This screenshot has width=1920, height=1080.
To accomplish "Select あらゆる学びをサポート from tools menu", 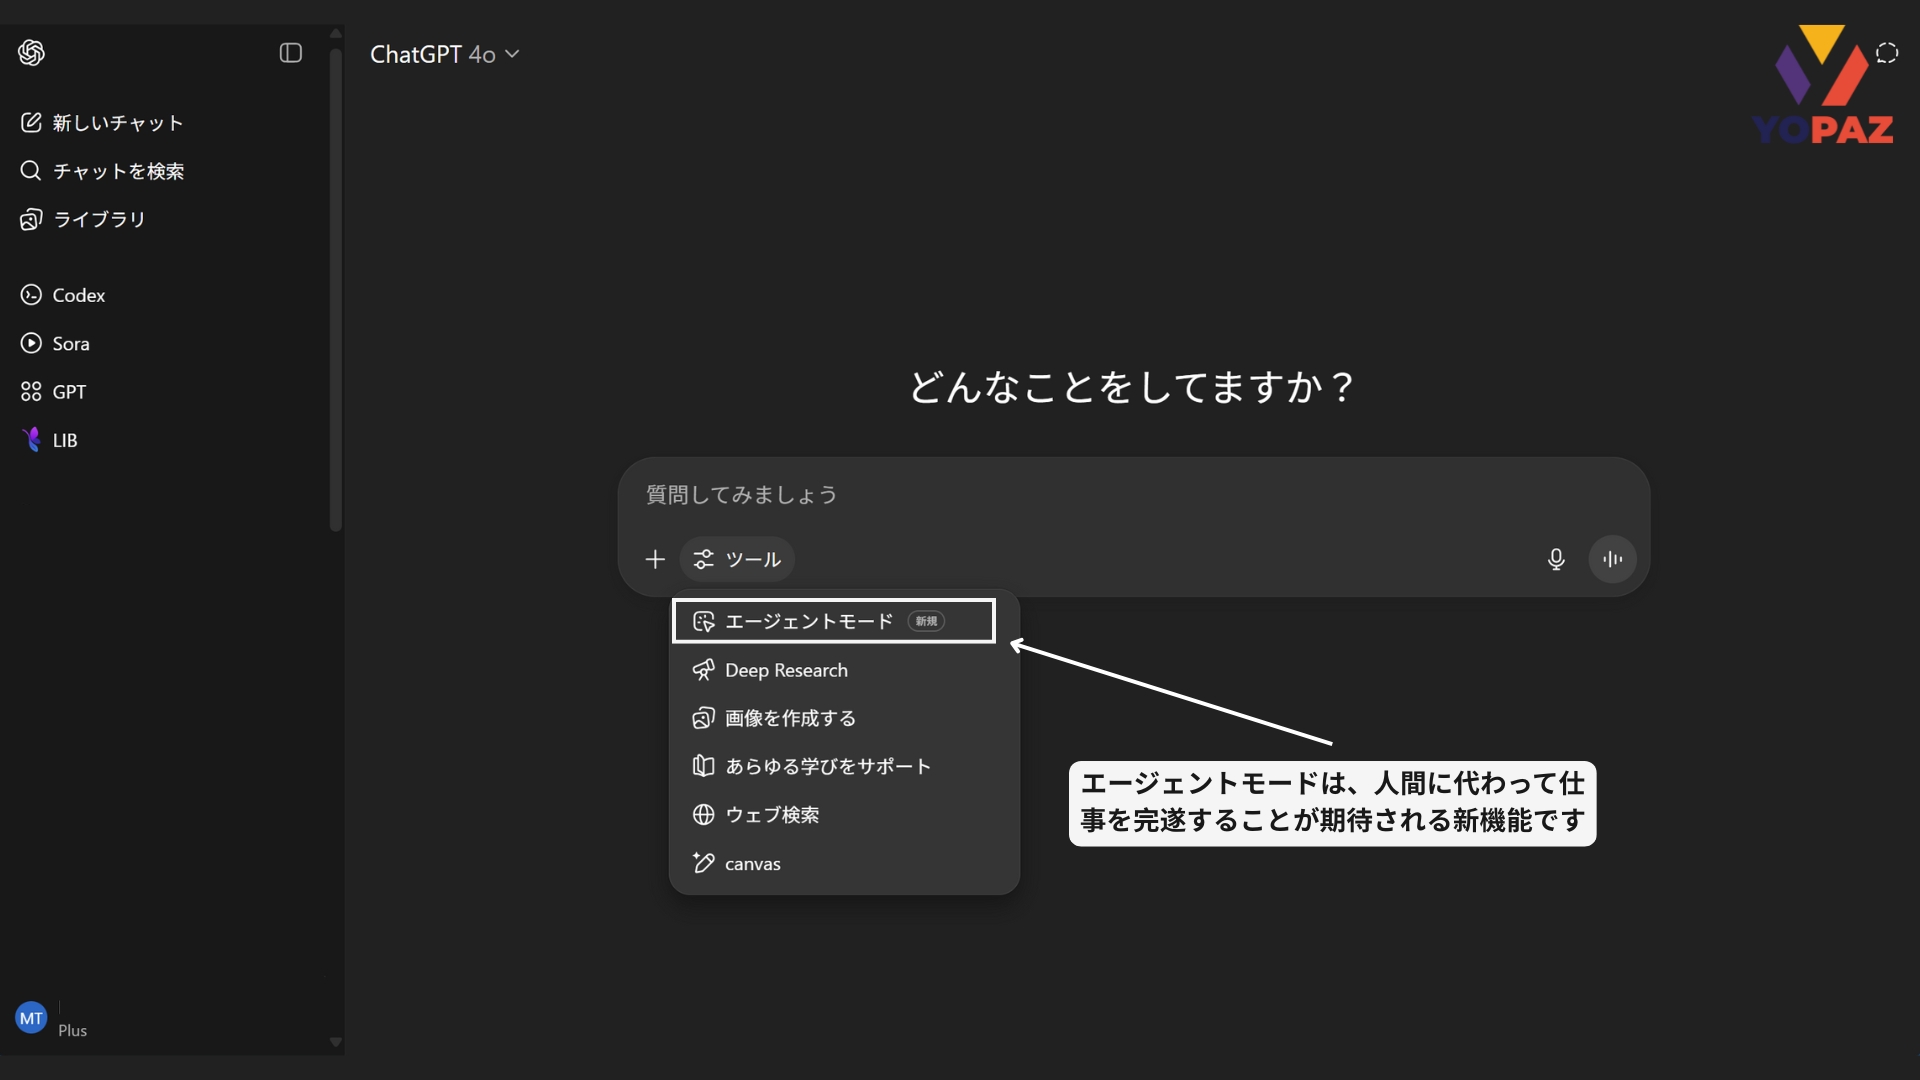I will coord(844,766).
